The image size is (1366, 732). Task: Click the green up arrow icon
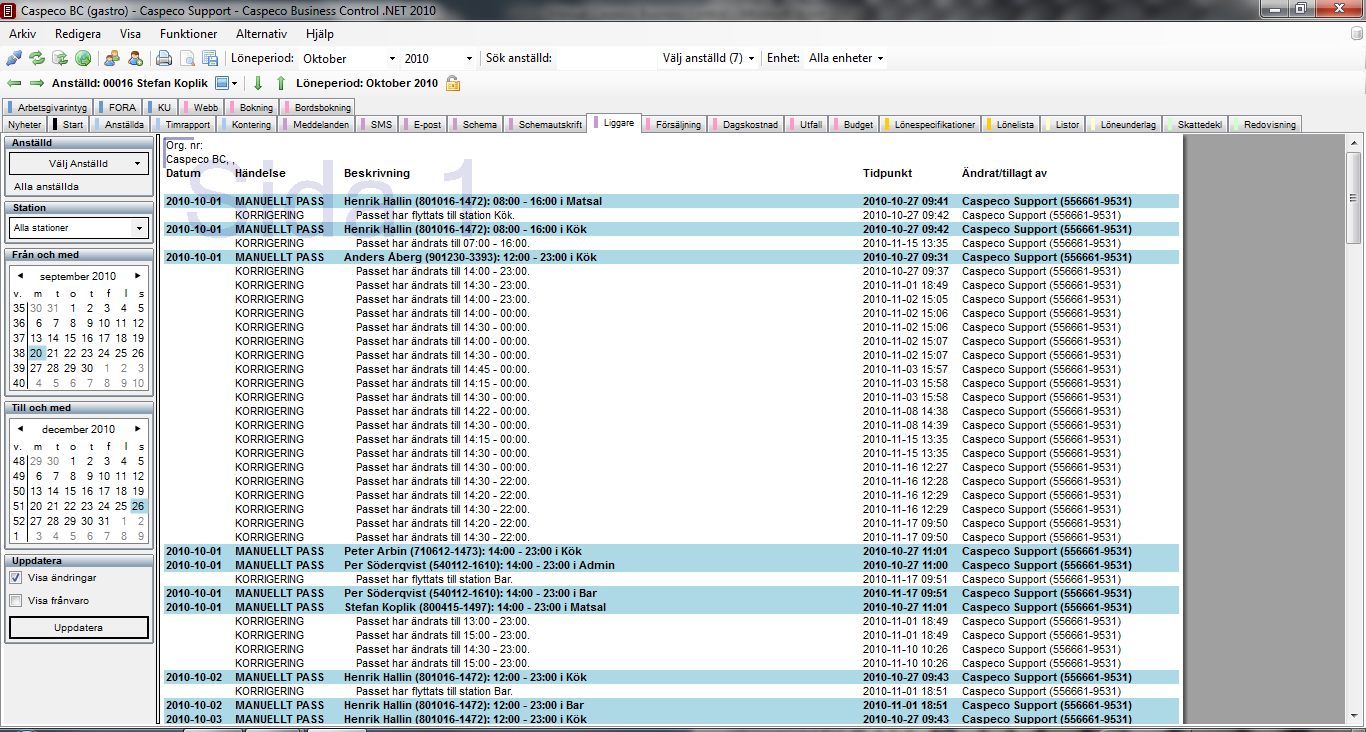click(x=281, y=83)
